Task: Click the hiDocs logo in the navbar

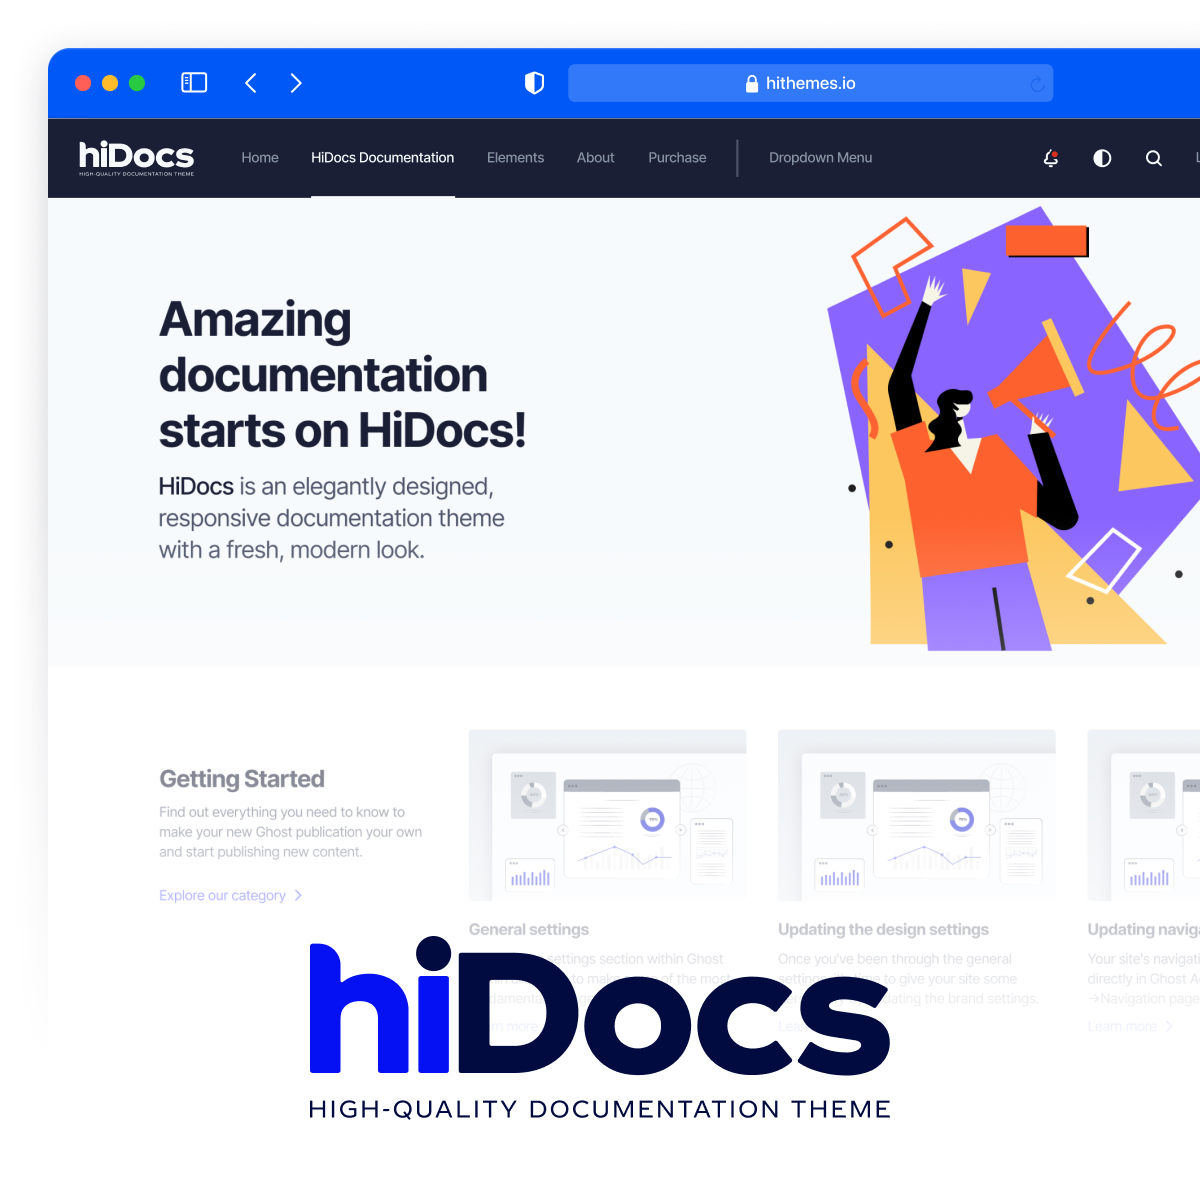Action: pos(136,157)
